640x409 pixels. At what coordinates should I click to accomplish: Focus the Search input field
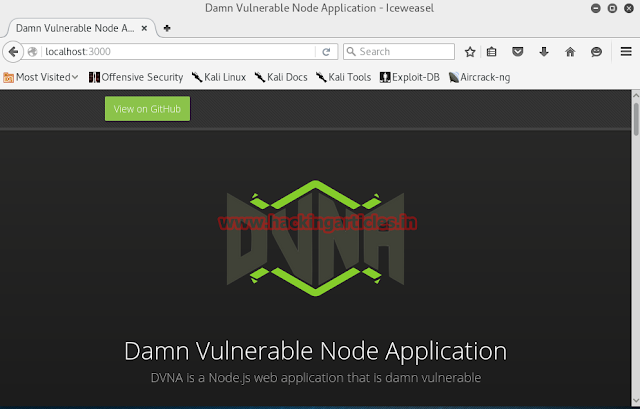coord(399,51)
